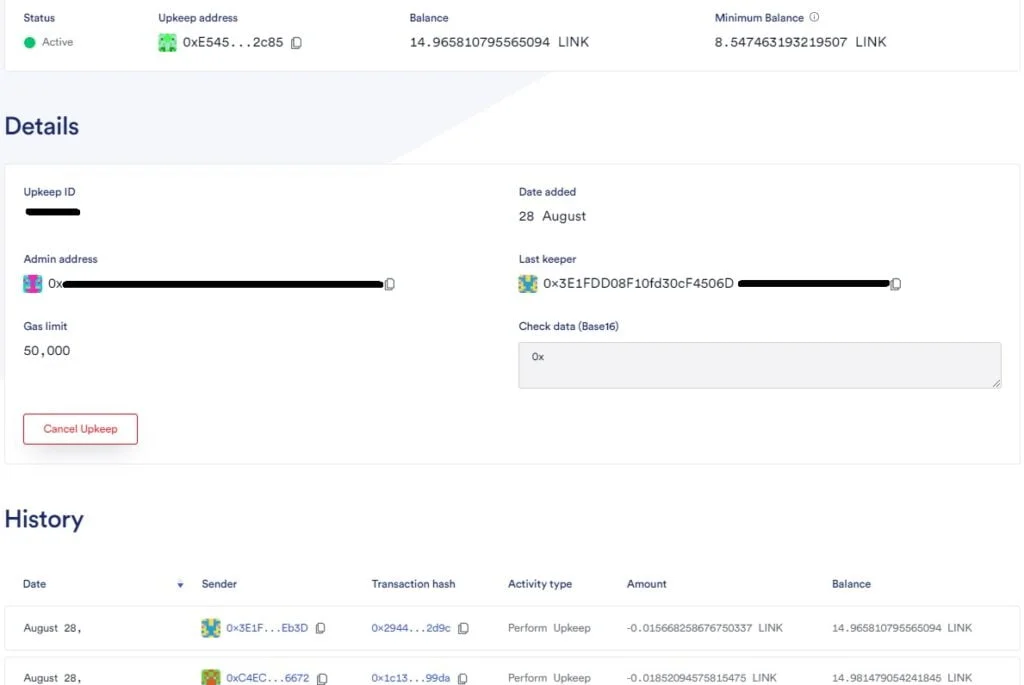Copy sender address 0xC4EC...6672
Viewport: 1024px width, 685px height.
(x=322, y=678)
